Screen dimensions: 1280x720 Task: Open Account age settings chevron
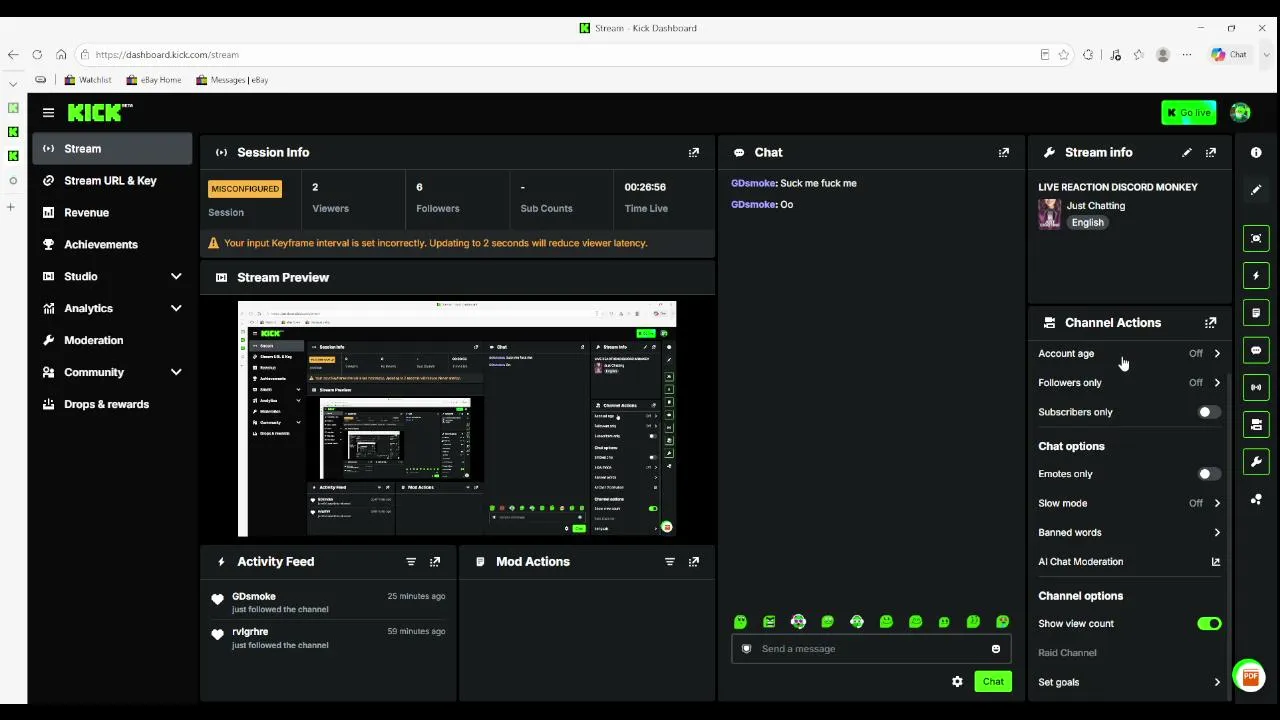click(1217, 354)
